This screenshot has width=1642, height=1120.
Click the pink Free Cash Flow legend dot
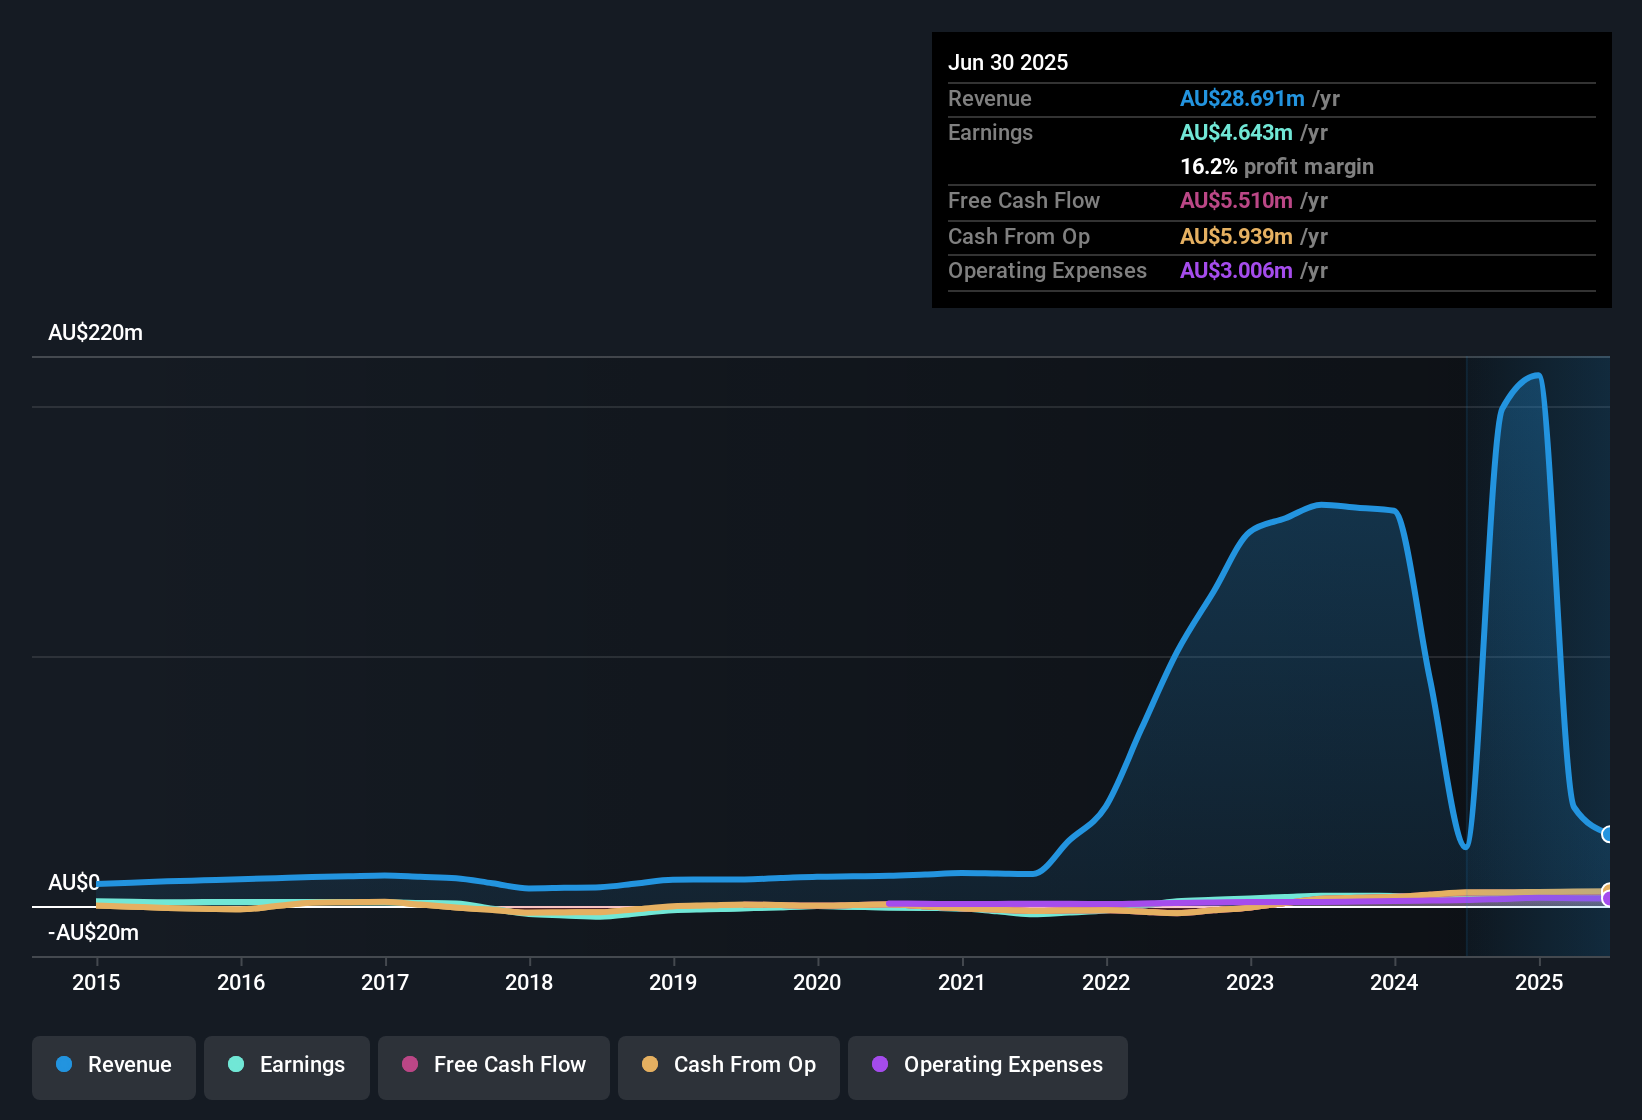point(410,1064)
